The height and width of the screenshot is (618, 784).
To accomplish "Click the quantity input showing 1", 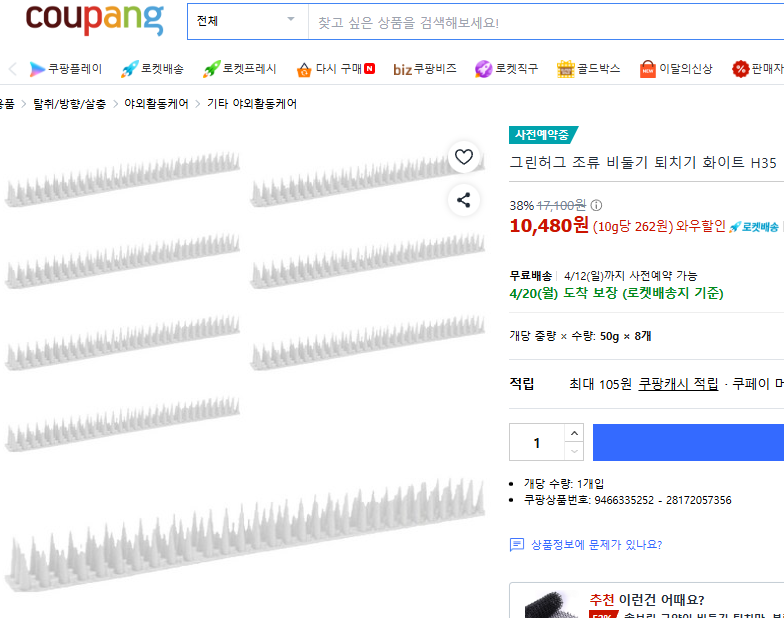I will (x=537, y=442).
